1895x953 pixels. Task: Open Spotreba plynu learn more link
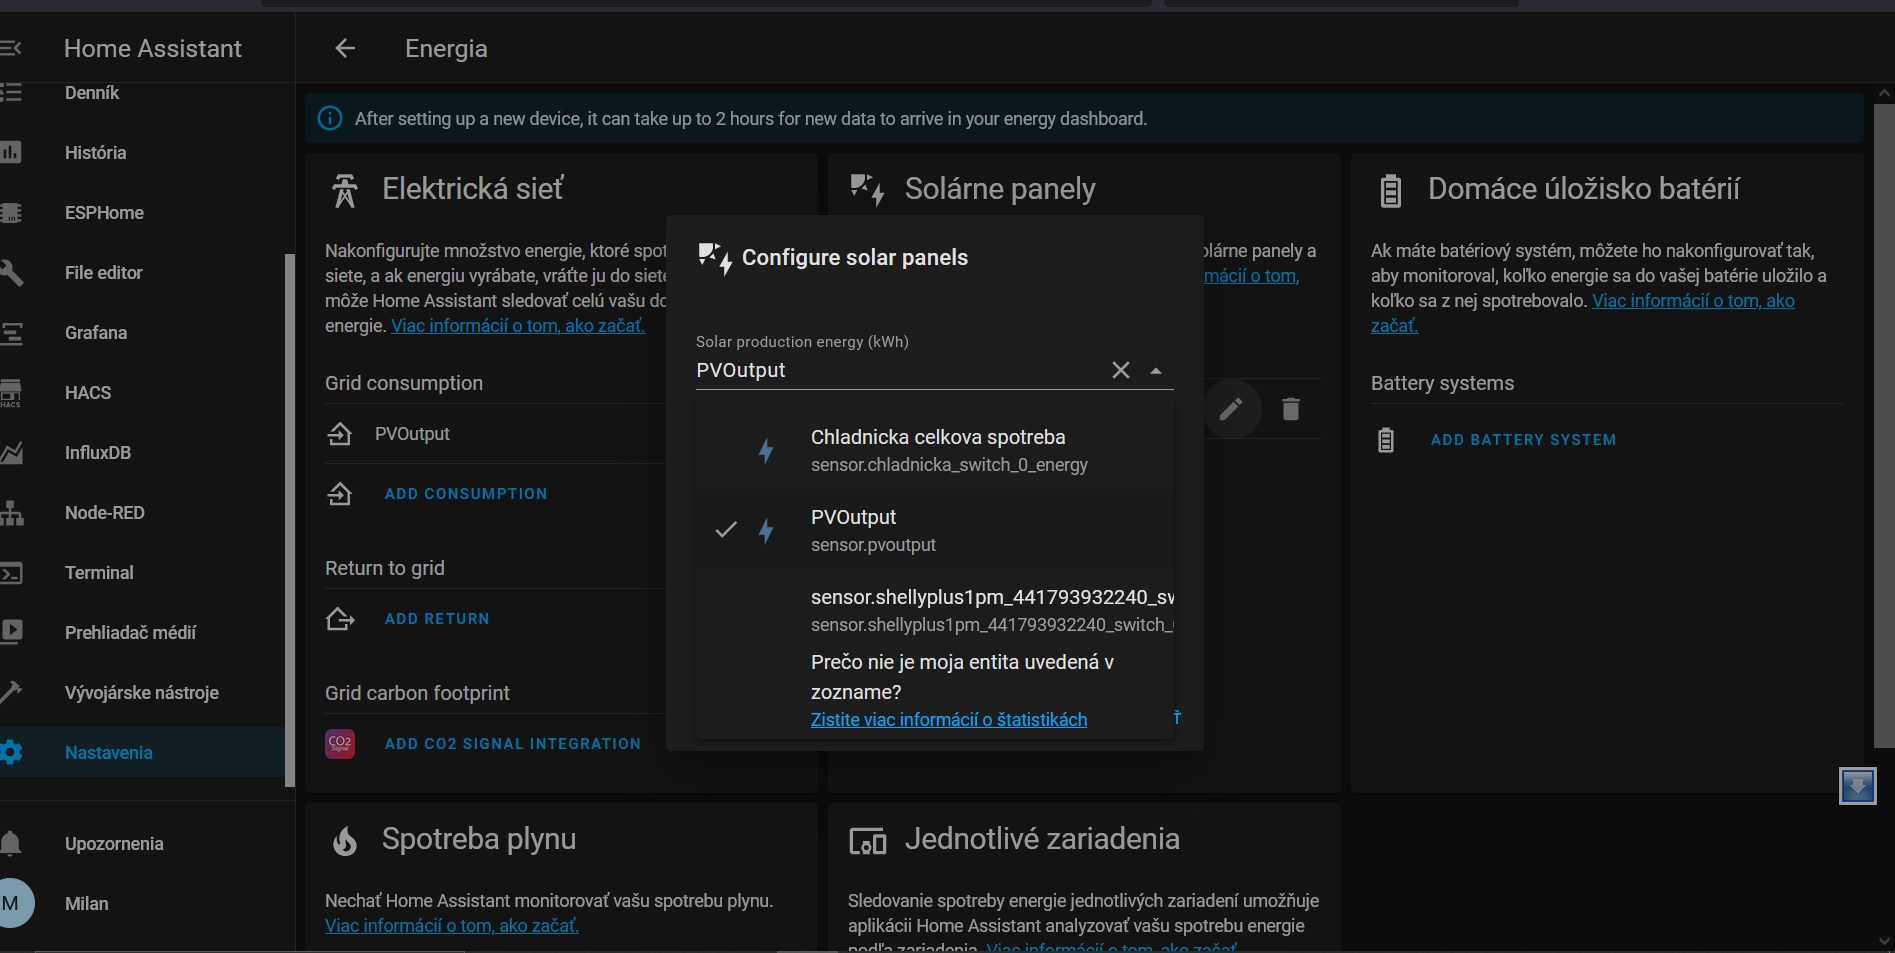coord(451,926)
